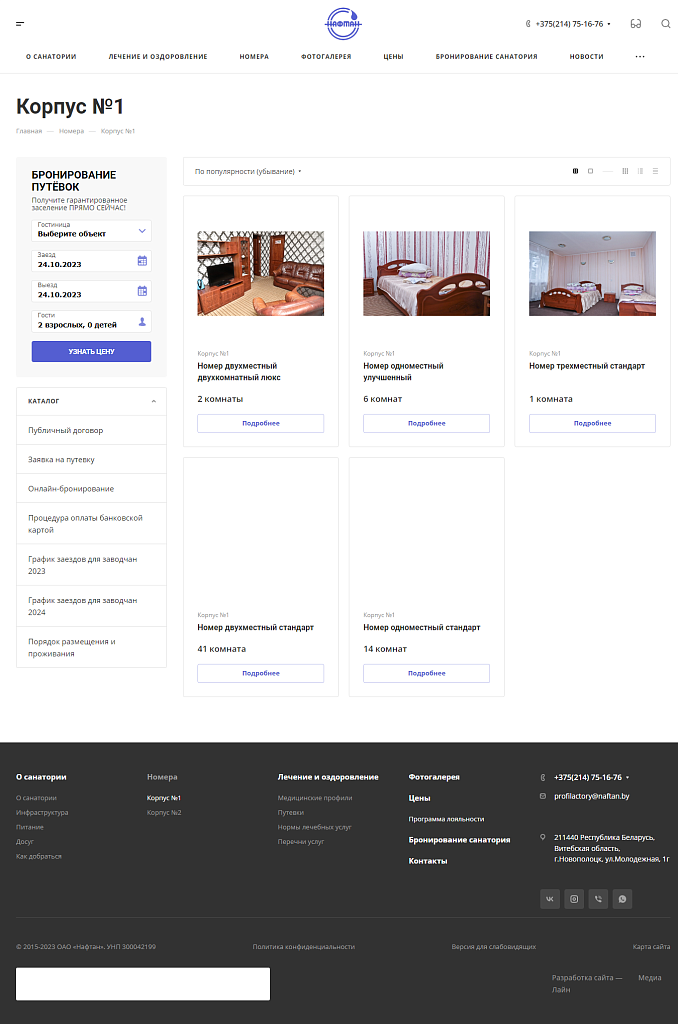Screen dimensions: 678x1024
Task: Click the Нафтан logo
Action: click(343, 24)
